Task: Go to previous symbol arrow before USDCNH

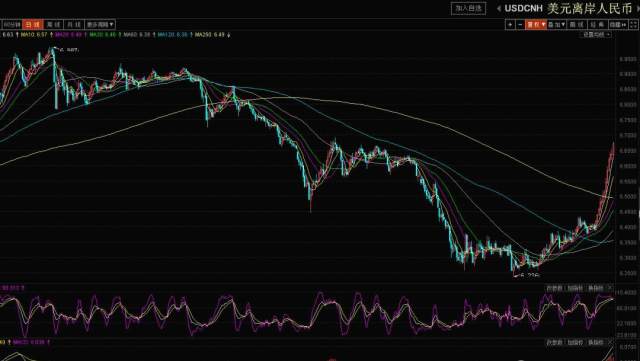Action: 499,8
